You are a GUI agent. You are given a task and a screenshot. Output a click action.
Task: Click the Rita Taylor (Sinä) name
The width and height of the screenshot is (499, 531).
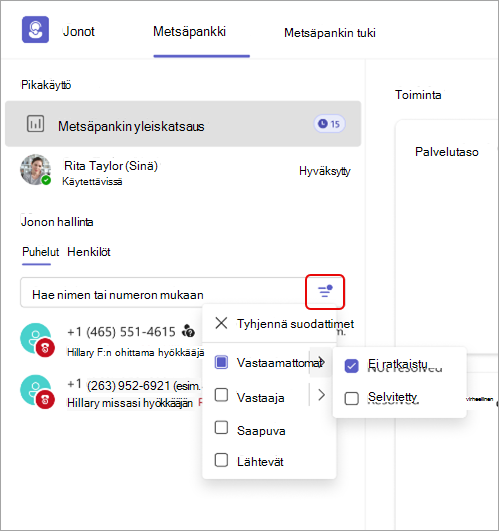point(111,166)
